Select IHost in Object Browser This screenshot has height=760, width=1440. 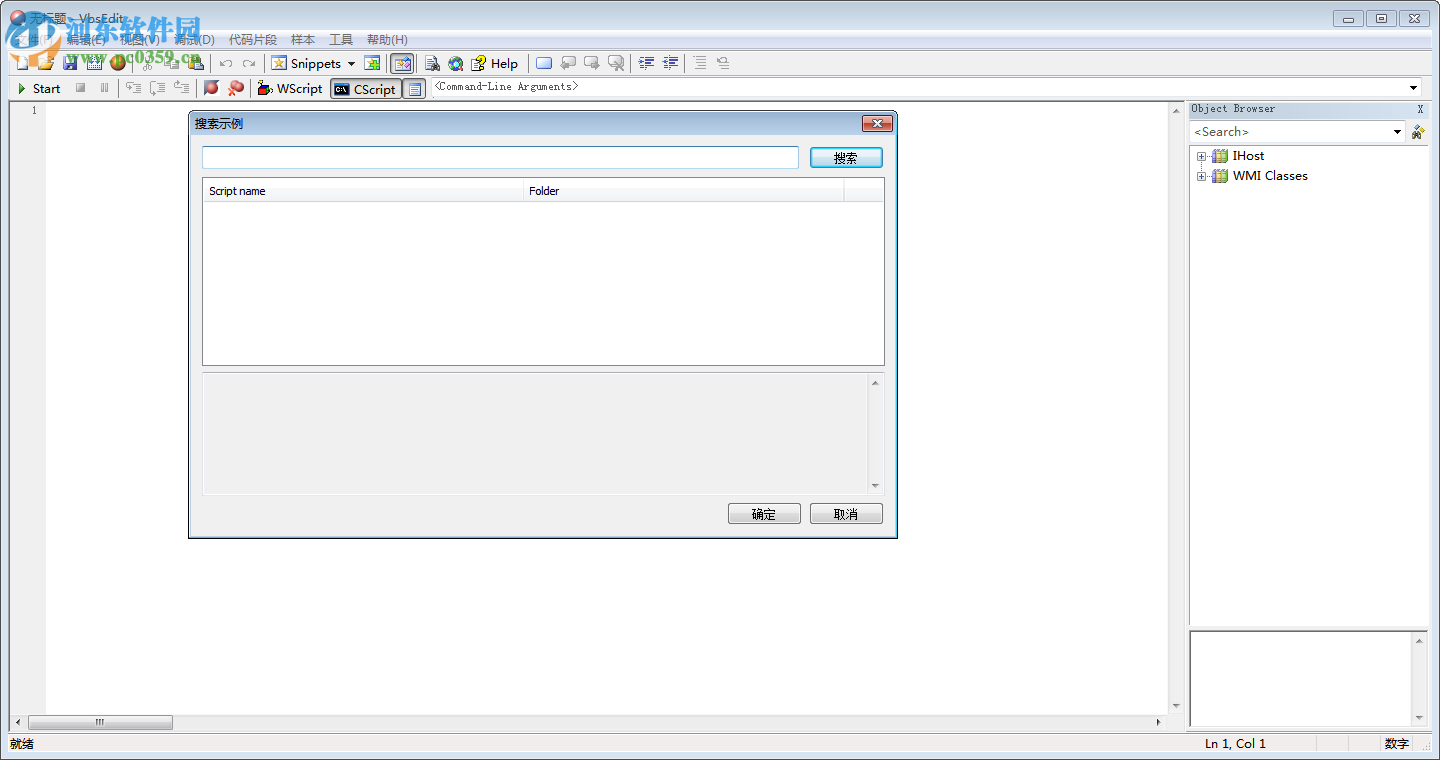[1248, 156]
